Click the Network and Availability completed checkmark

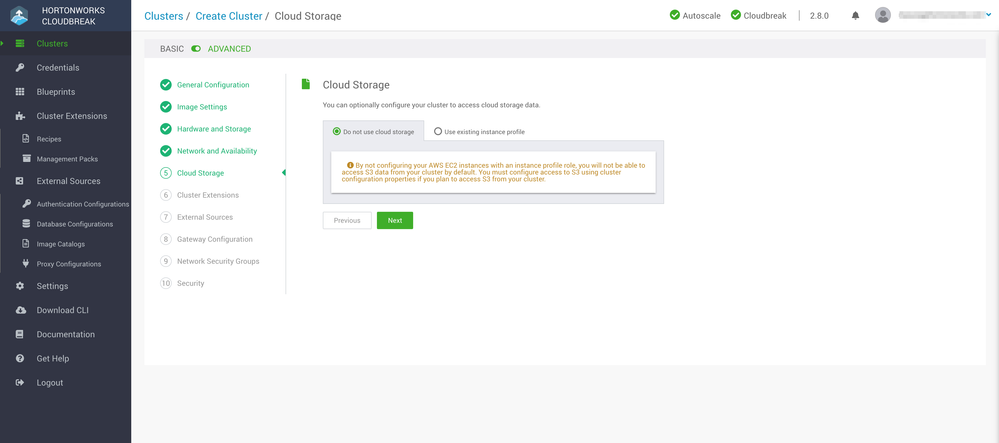click(166, 151)
